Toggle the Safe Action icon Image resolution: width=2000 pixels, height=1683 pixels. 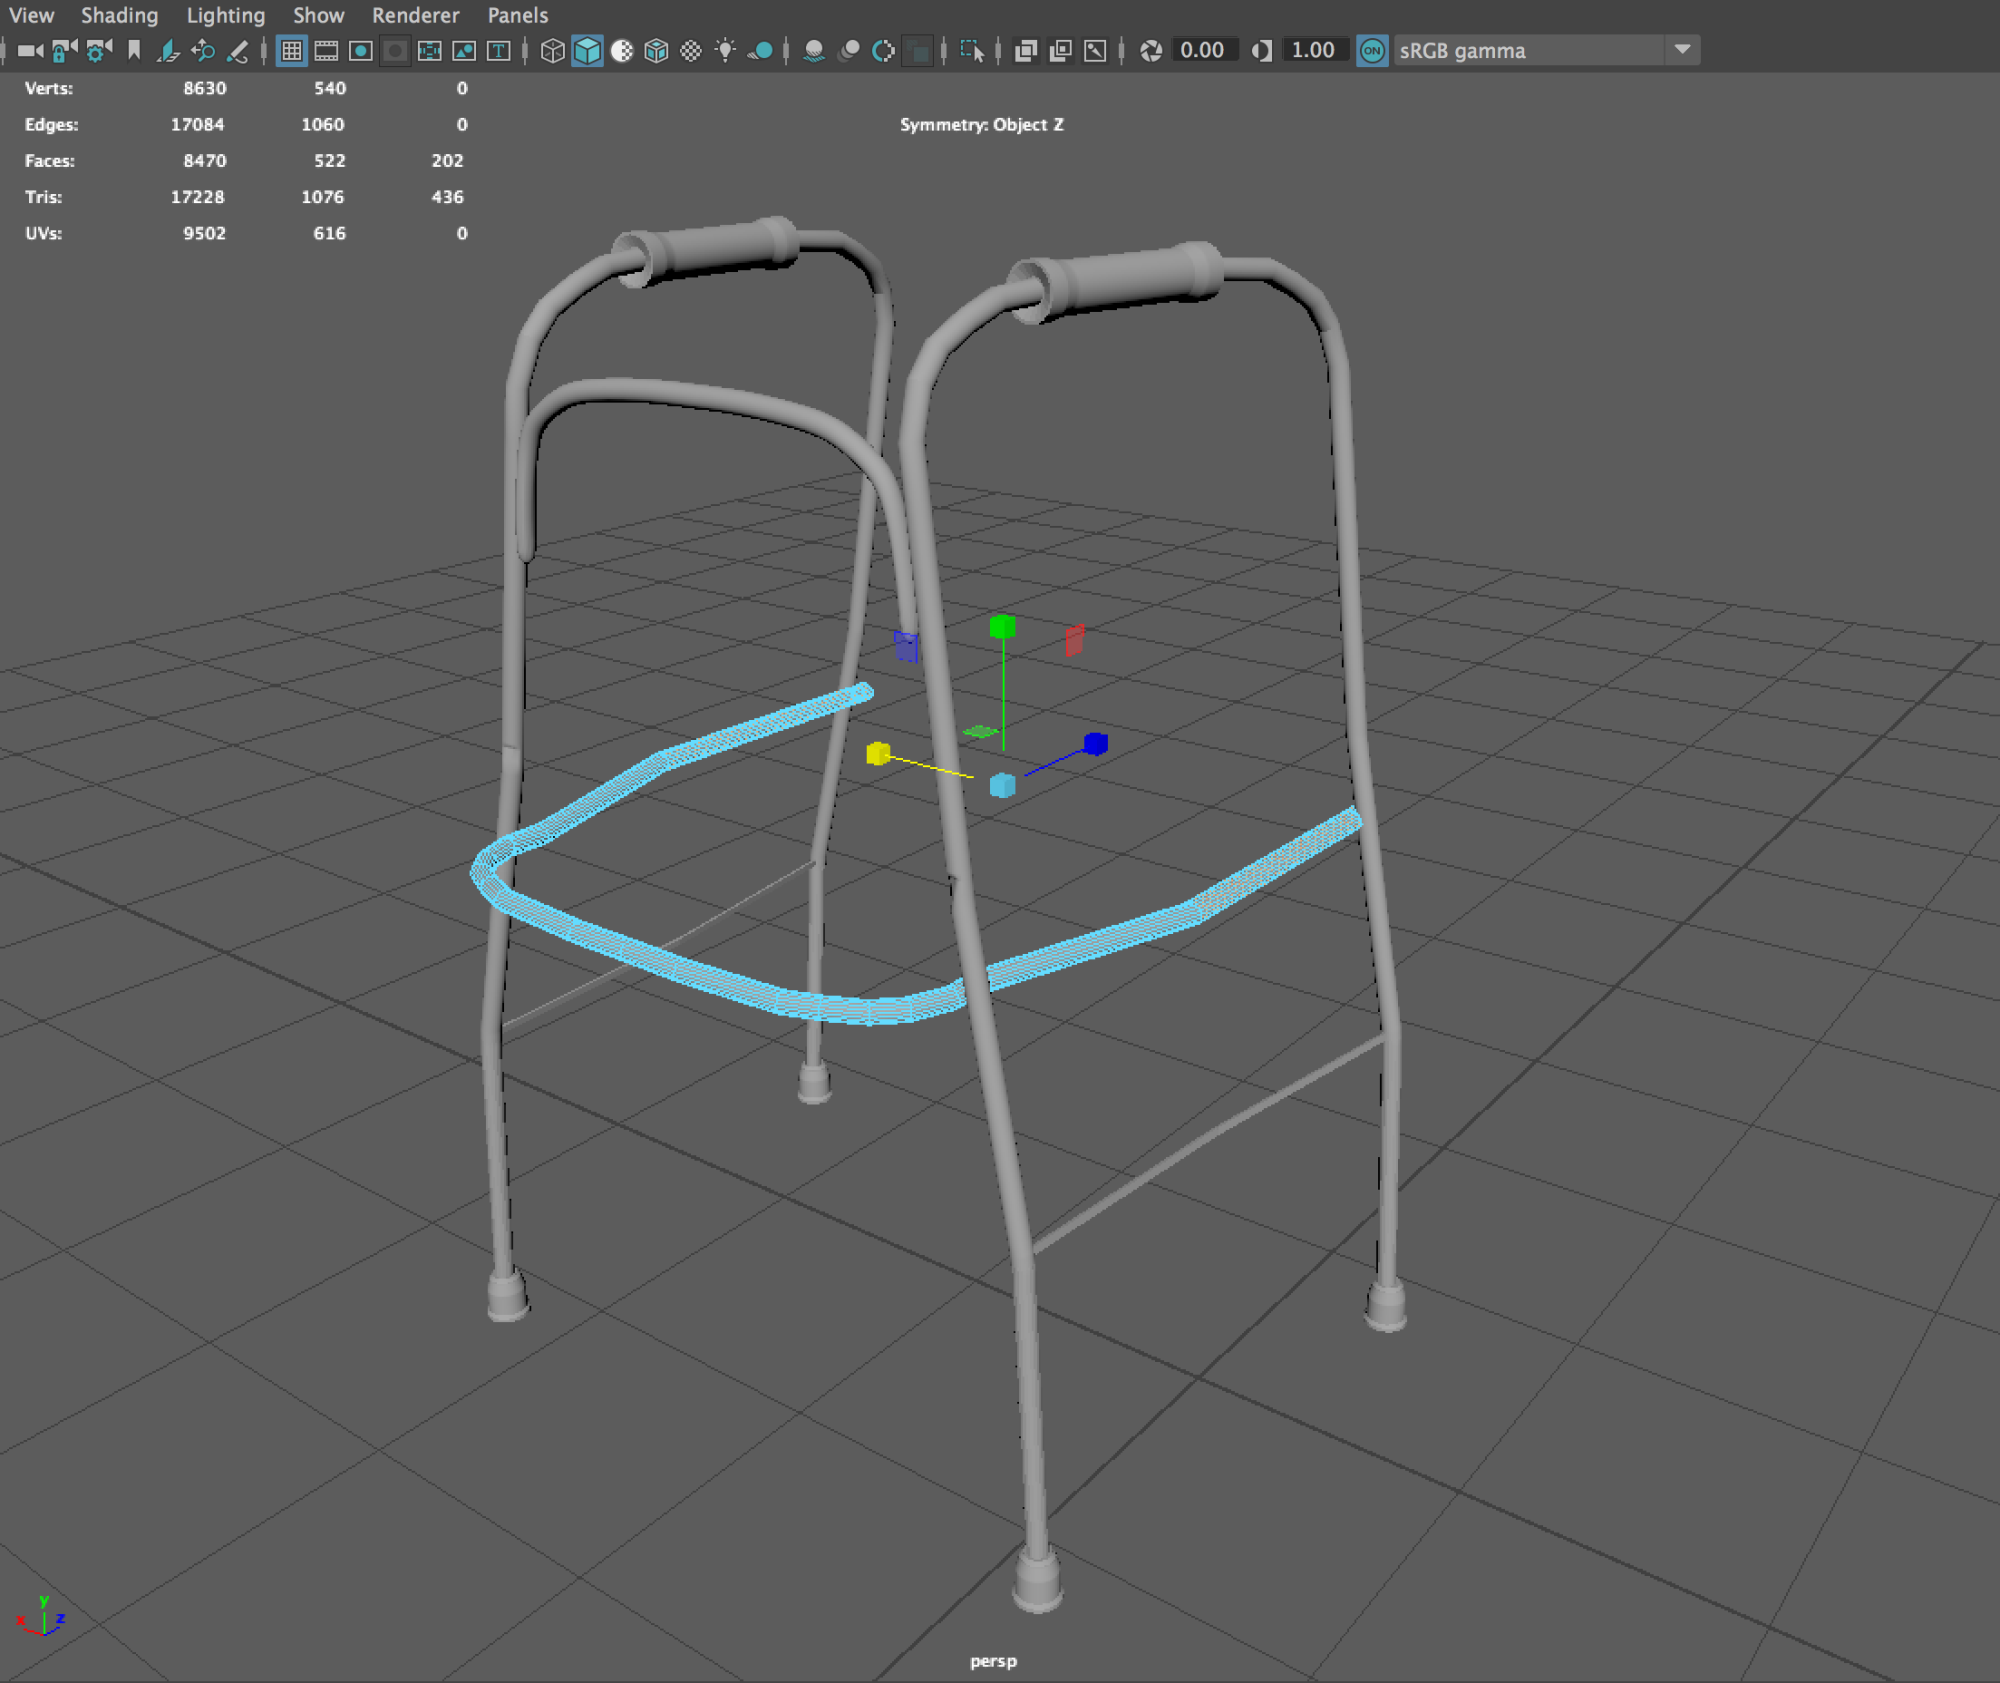click(464, 50)
